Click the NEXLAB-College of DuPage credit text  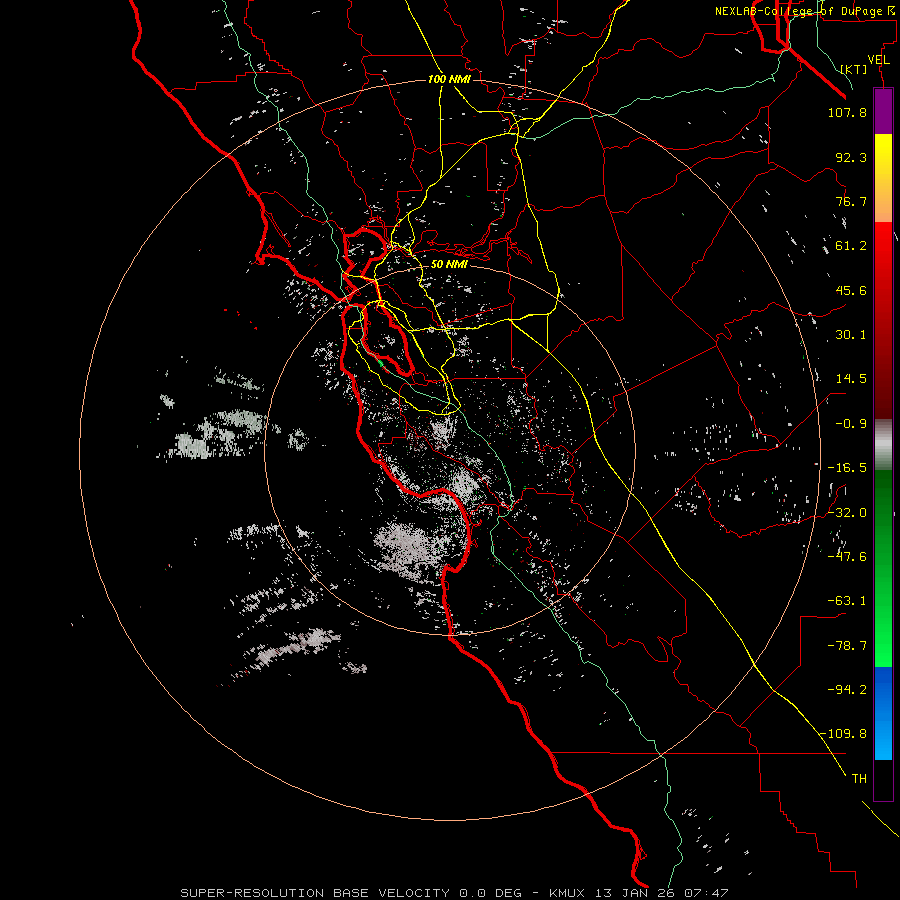coord(802,11)
